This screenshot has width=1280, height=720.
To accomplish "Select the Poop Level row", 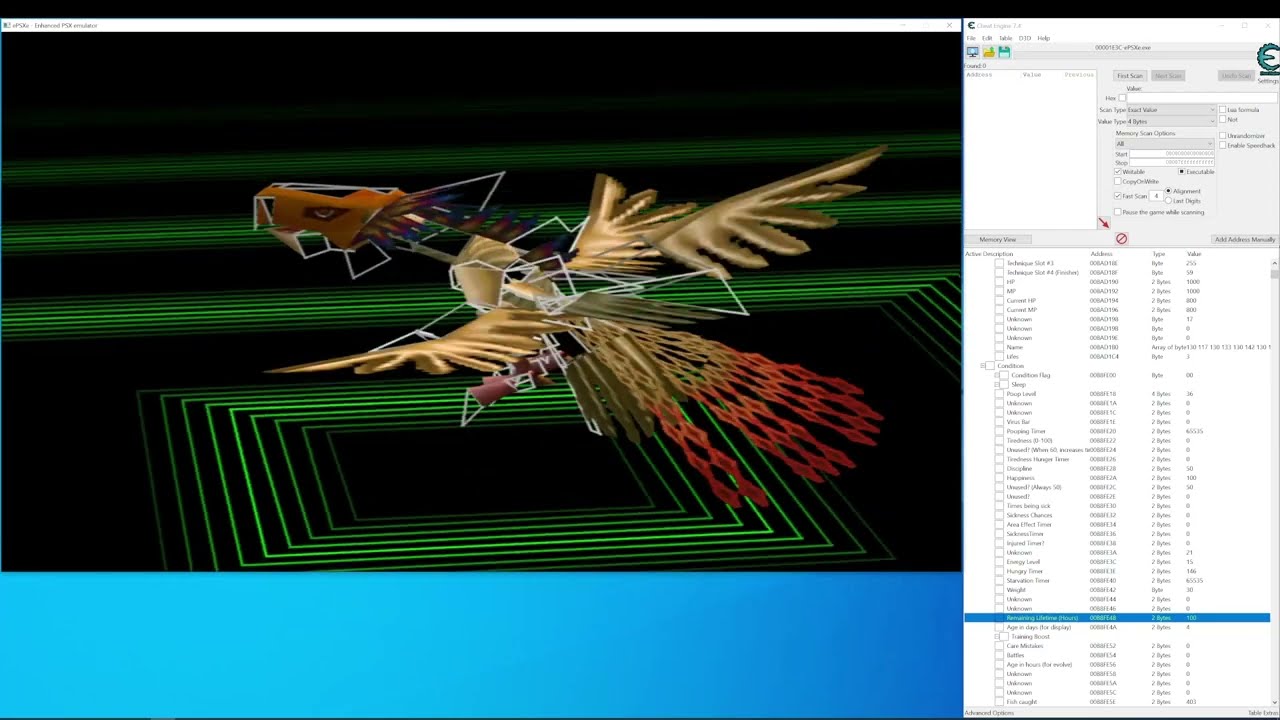I will 1117,394.
